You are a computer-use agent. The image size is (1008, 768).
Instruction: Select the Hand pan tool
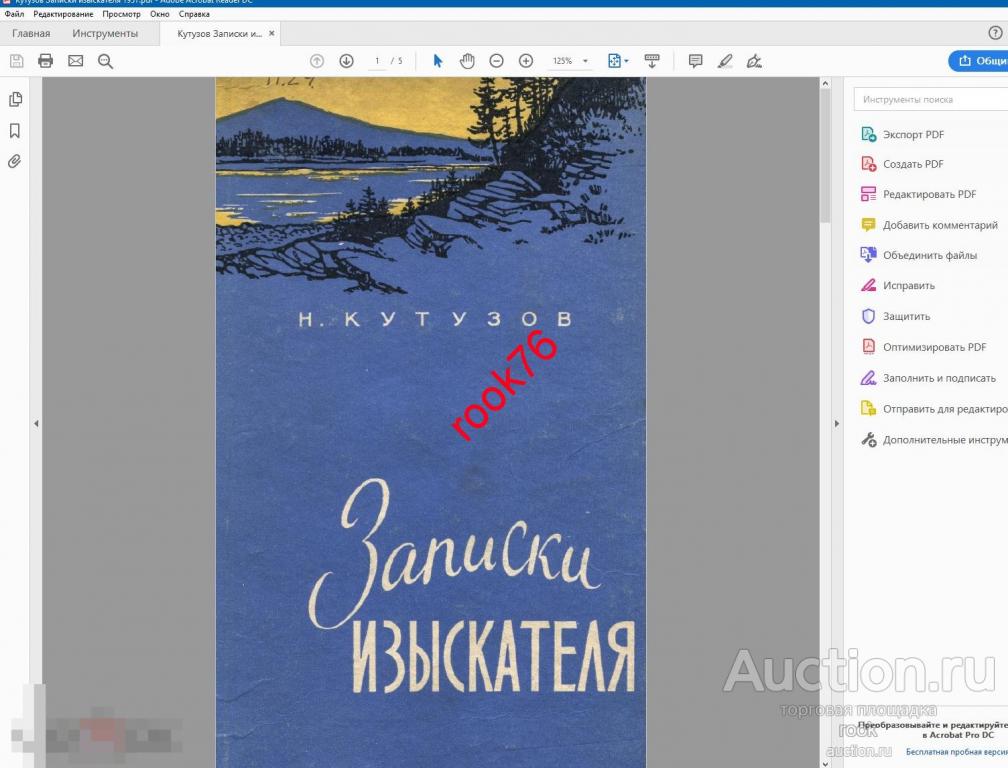pos(467,61)
